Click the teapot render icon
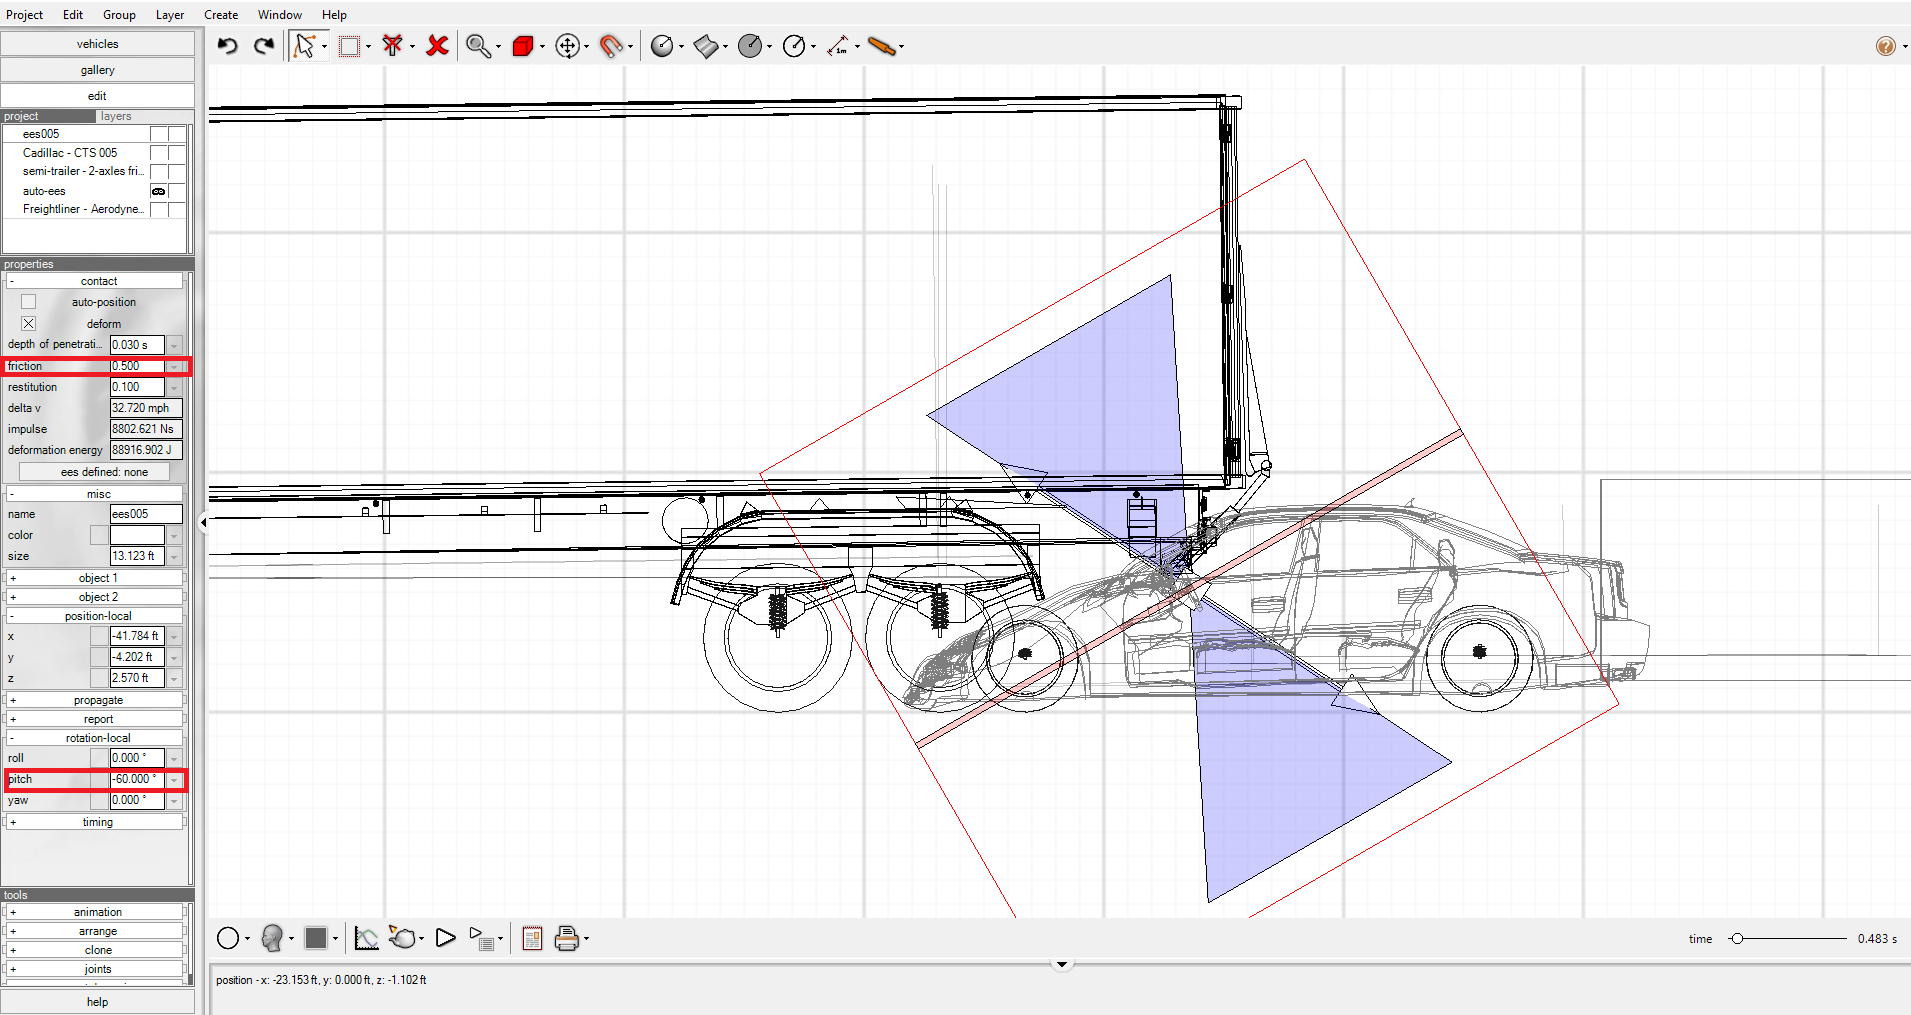The image size is (1911, 1015). tap(403, 938)
